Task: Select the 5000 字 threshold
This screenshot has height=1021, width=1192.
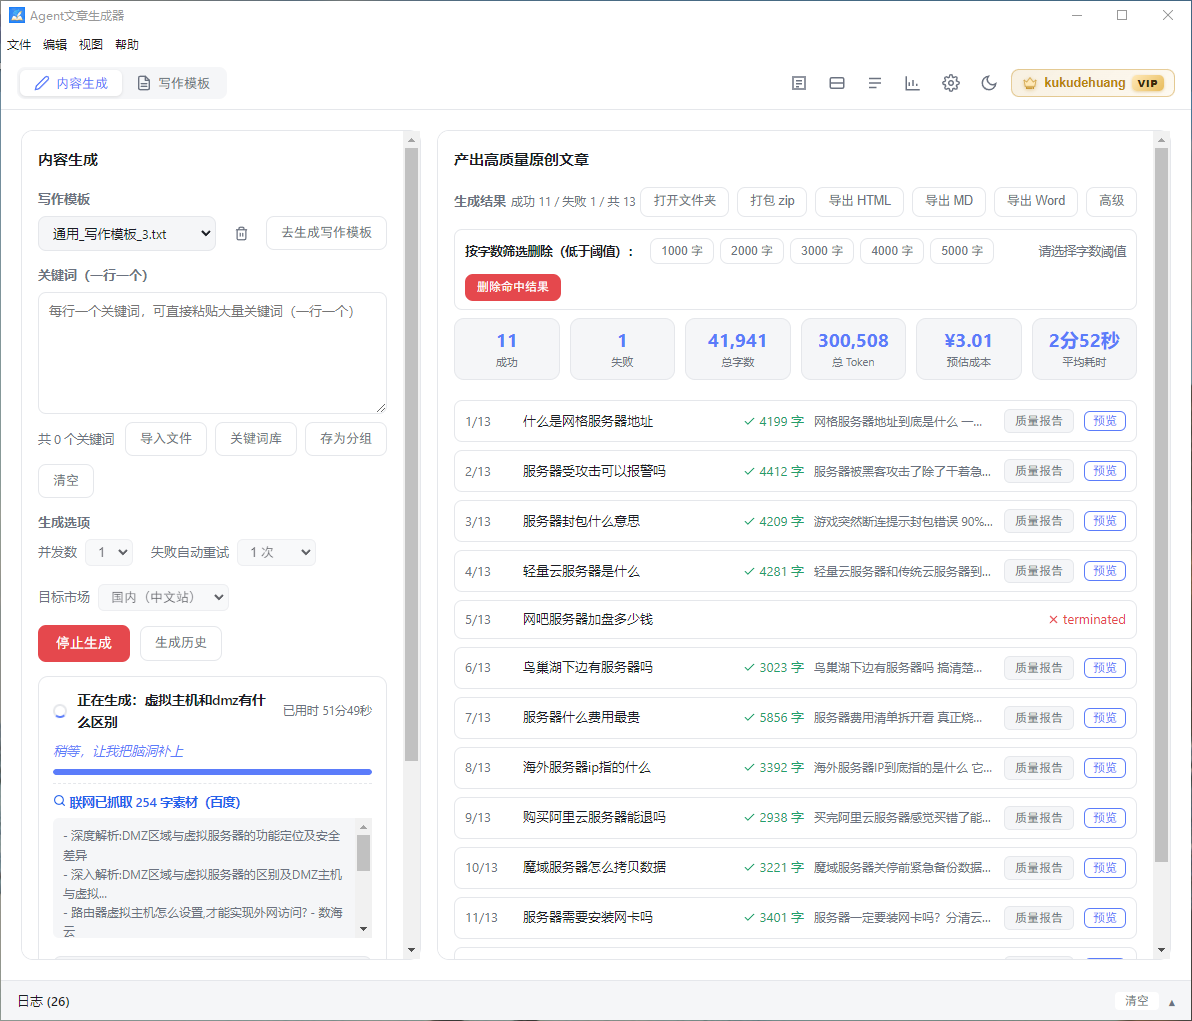Action: (x=962, y=251)
